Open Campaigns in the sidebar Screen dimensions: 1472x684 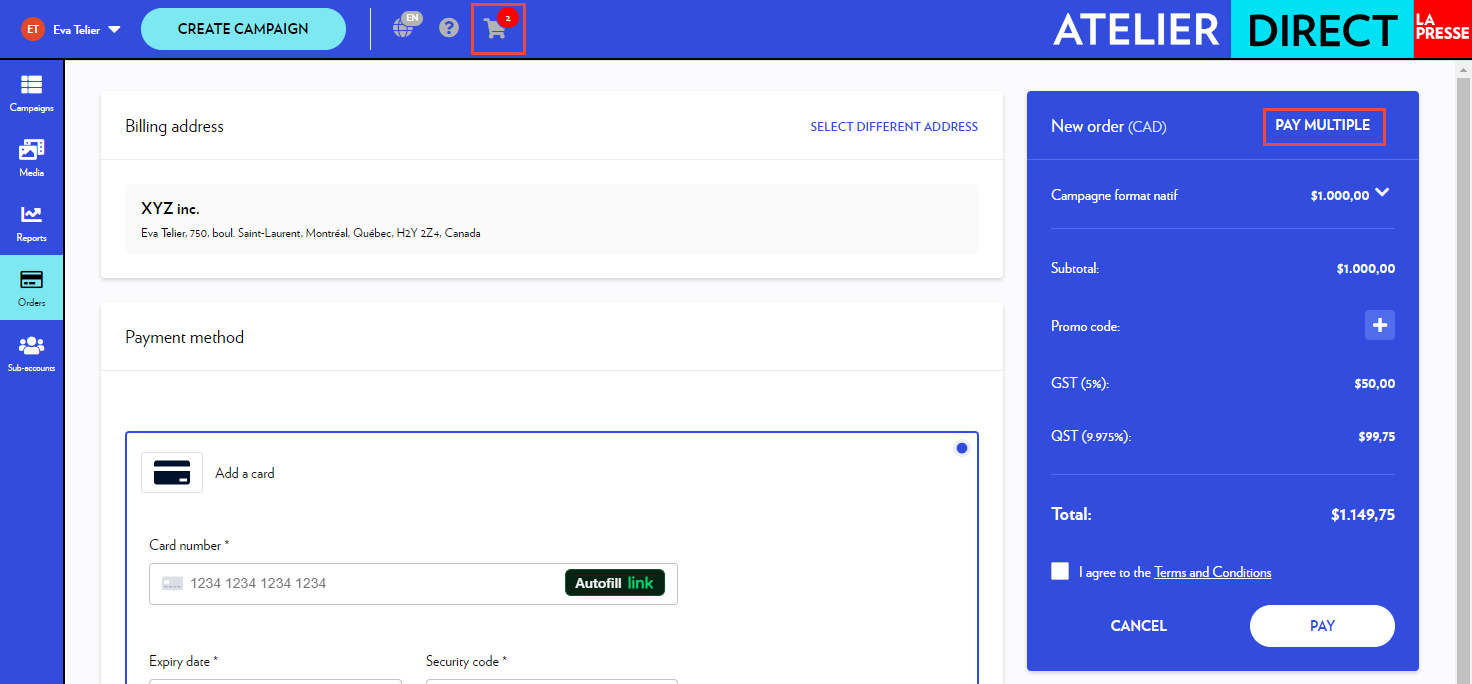32,93
